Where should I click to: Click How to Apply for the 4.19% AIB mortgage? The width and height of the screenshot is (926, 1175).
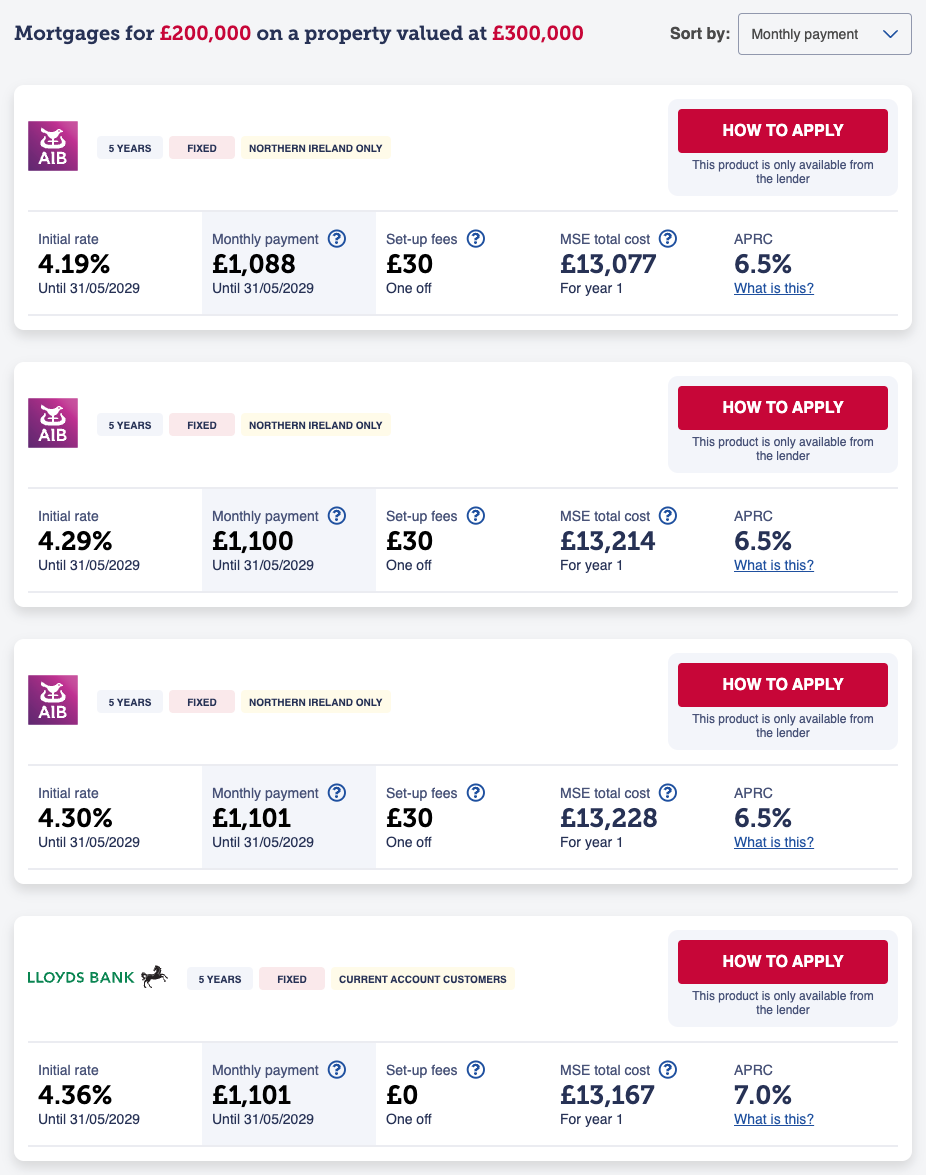[782, 130]
